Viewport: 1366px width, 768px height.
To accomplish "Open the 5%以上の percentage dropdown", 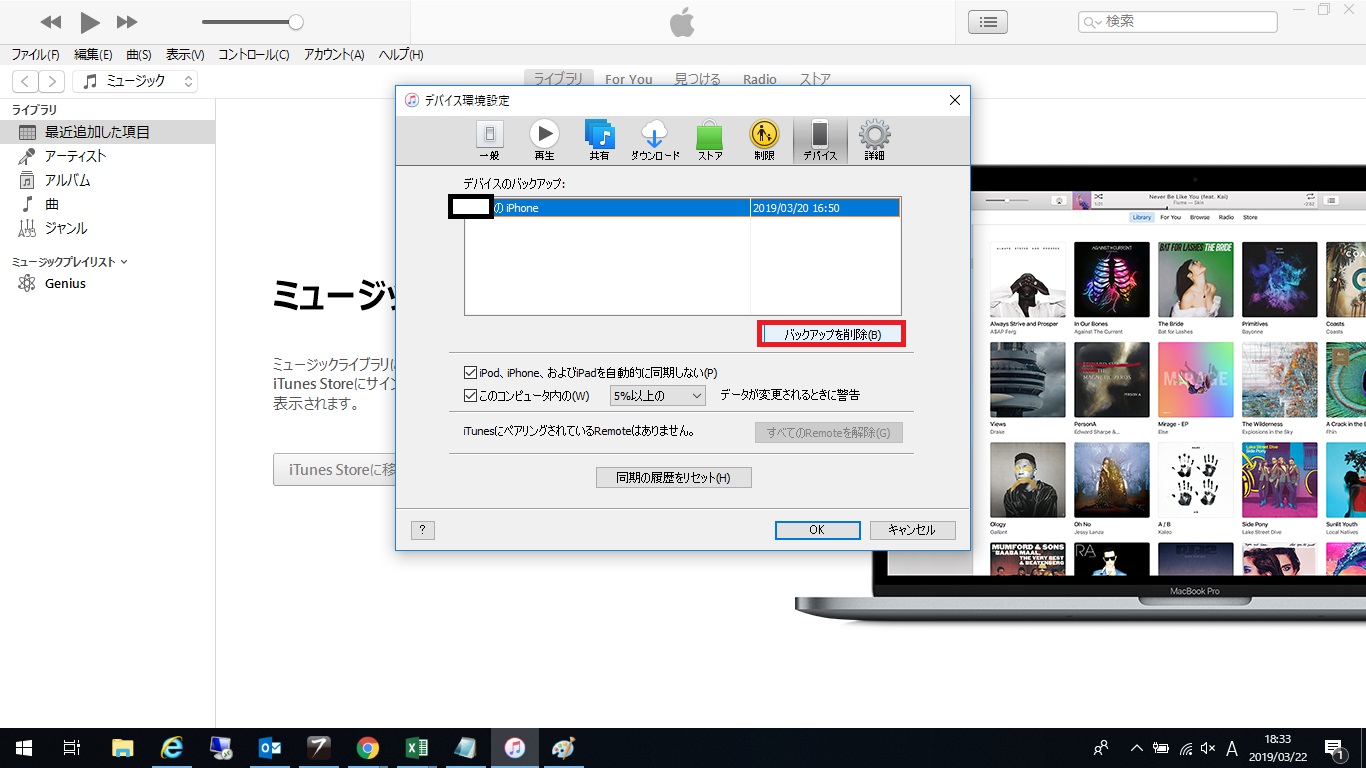I will (658, 396).
